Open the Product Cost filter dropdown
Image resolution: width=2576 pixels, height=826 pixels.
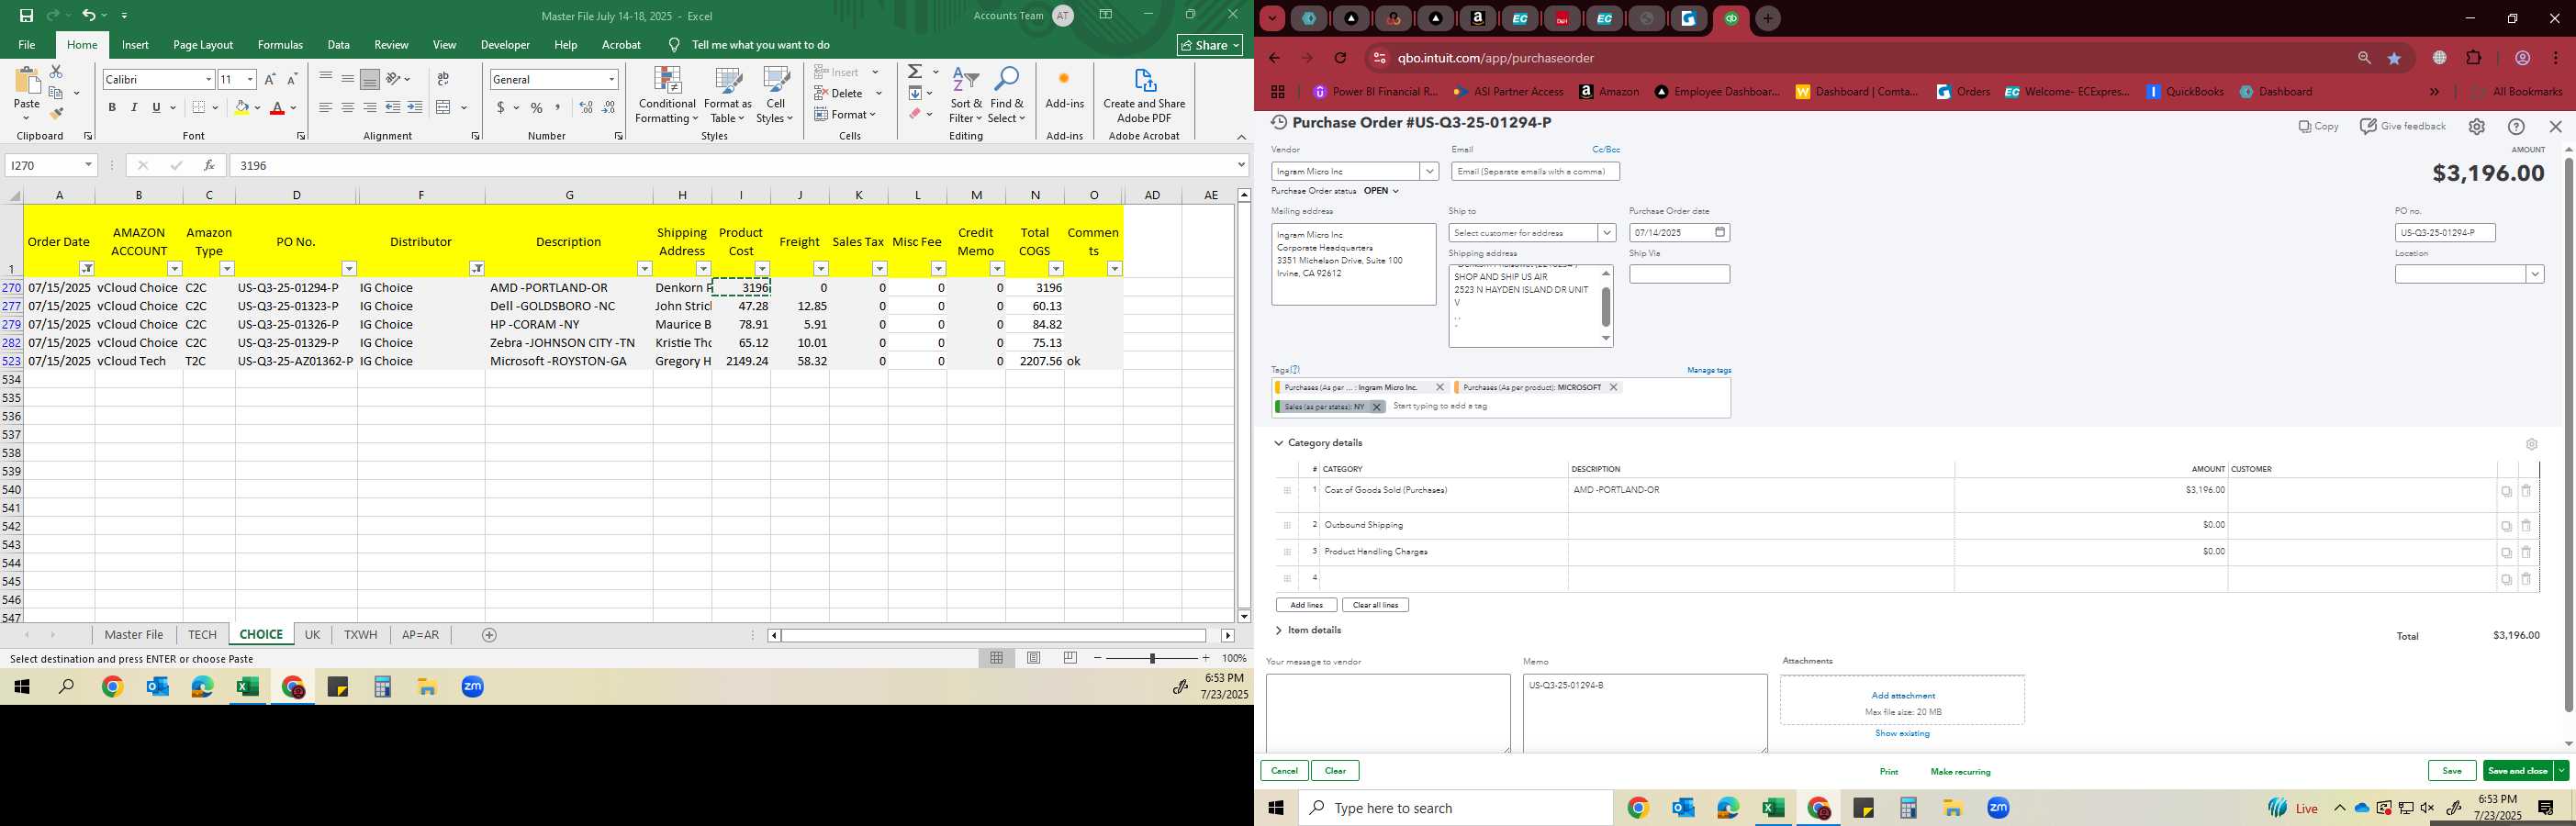(x=762, y=269)
